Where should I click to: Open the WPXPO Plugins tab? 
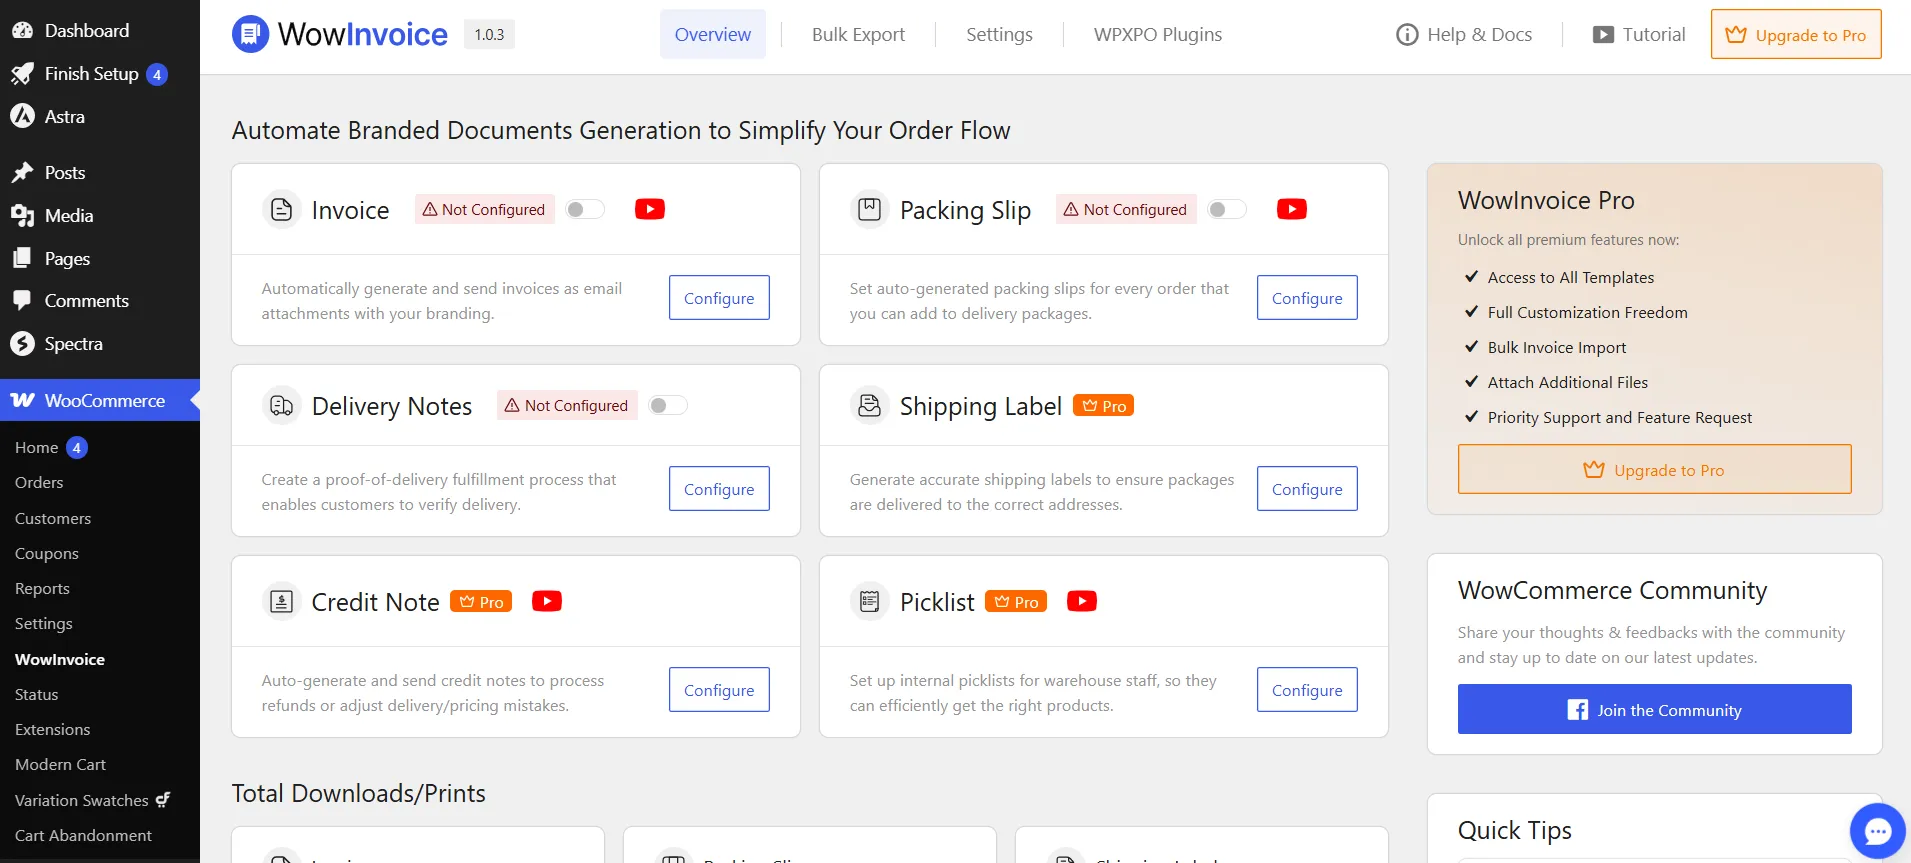(x=1158, y=34)
